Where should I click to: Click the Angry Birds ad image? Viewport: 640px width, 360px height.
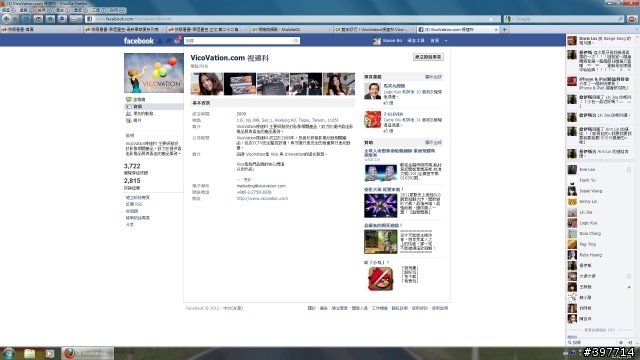click(380, 279)
